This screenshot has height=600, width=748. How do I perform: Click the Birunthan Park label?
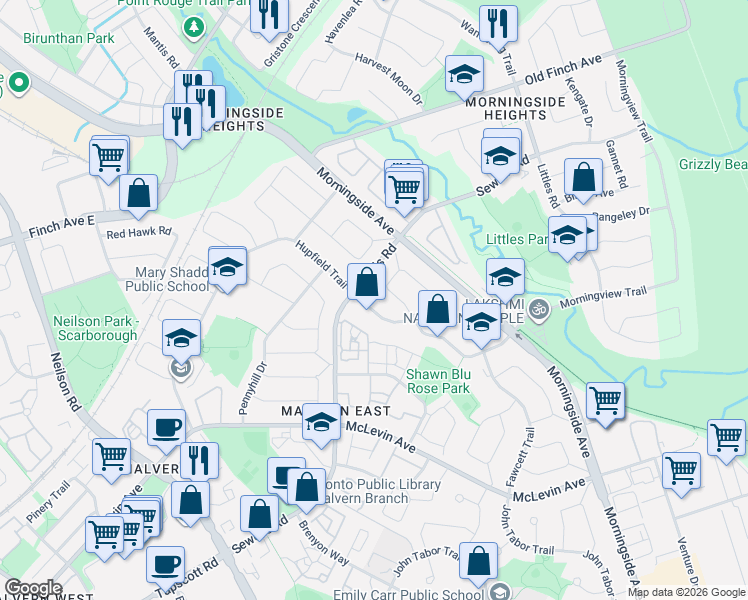(69, 39)
